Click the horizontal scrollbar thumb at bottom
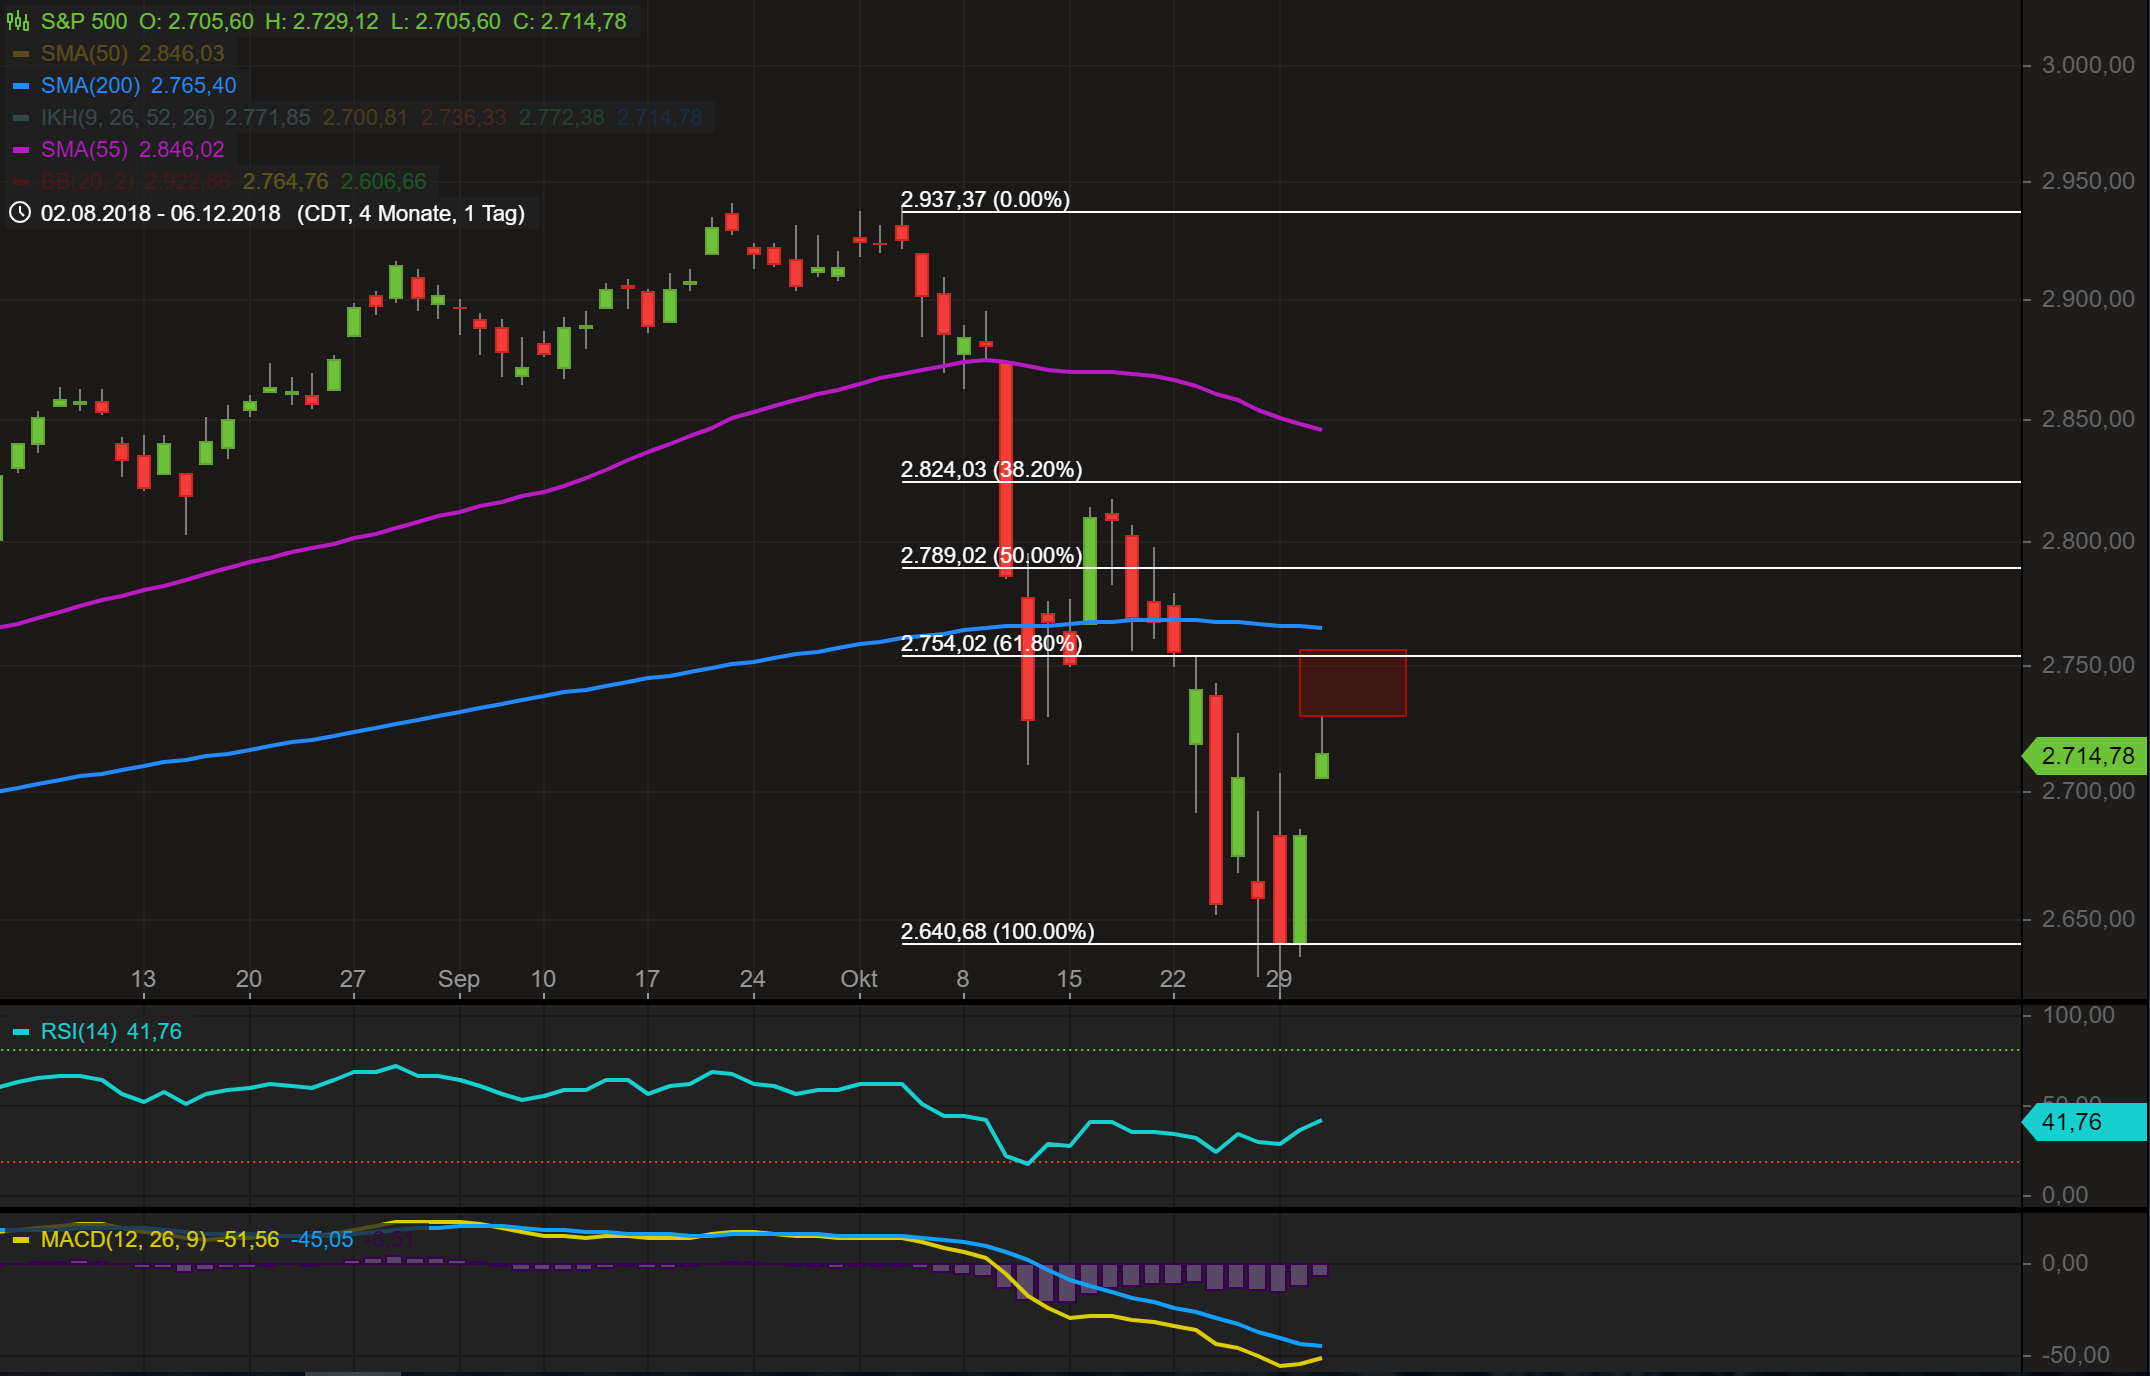 pyautogui.click(x=352, y=1373)
